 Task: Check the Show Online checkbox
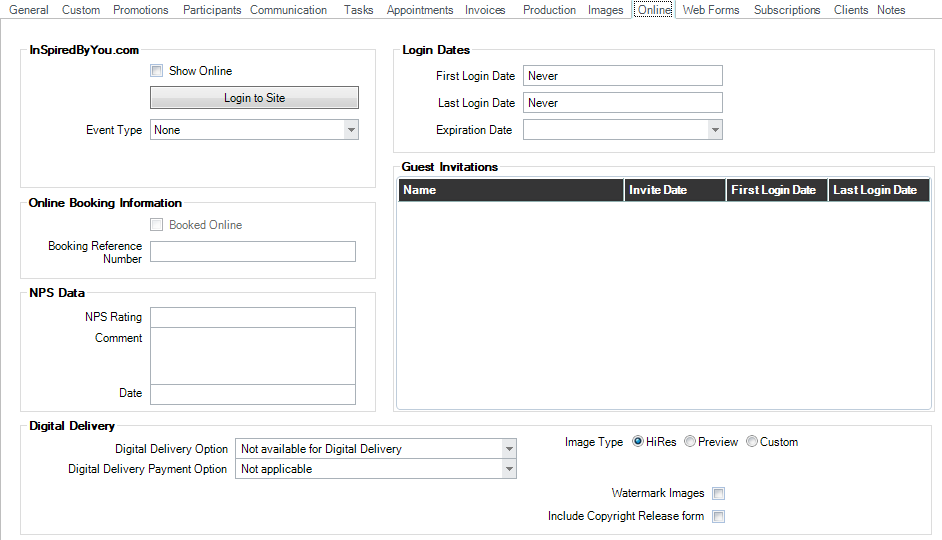(156, 71)
